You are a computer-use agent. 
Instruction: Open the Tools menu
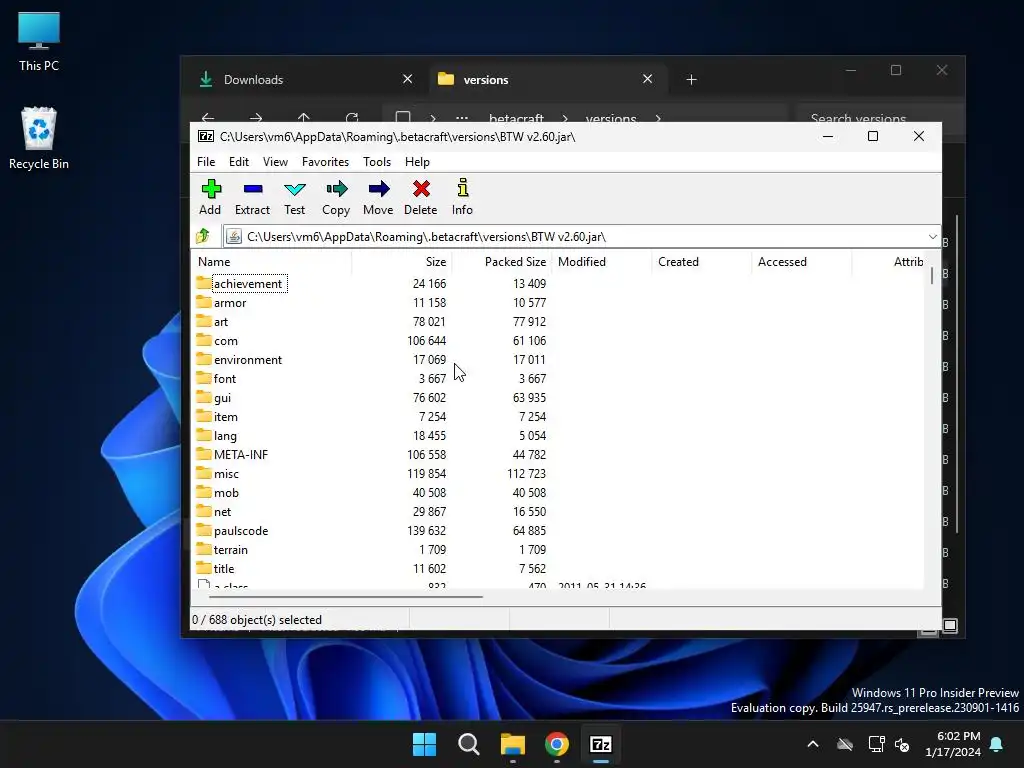[377, 162]
